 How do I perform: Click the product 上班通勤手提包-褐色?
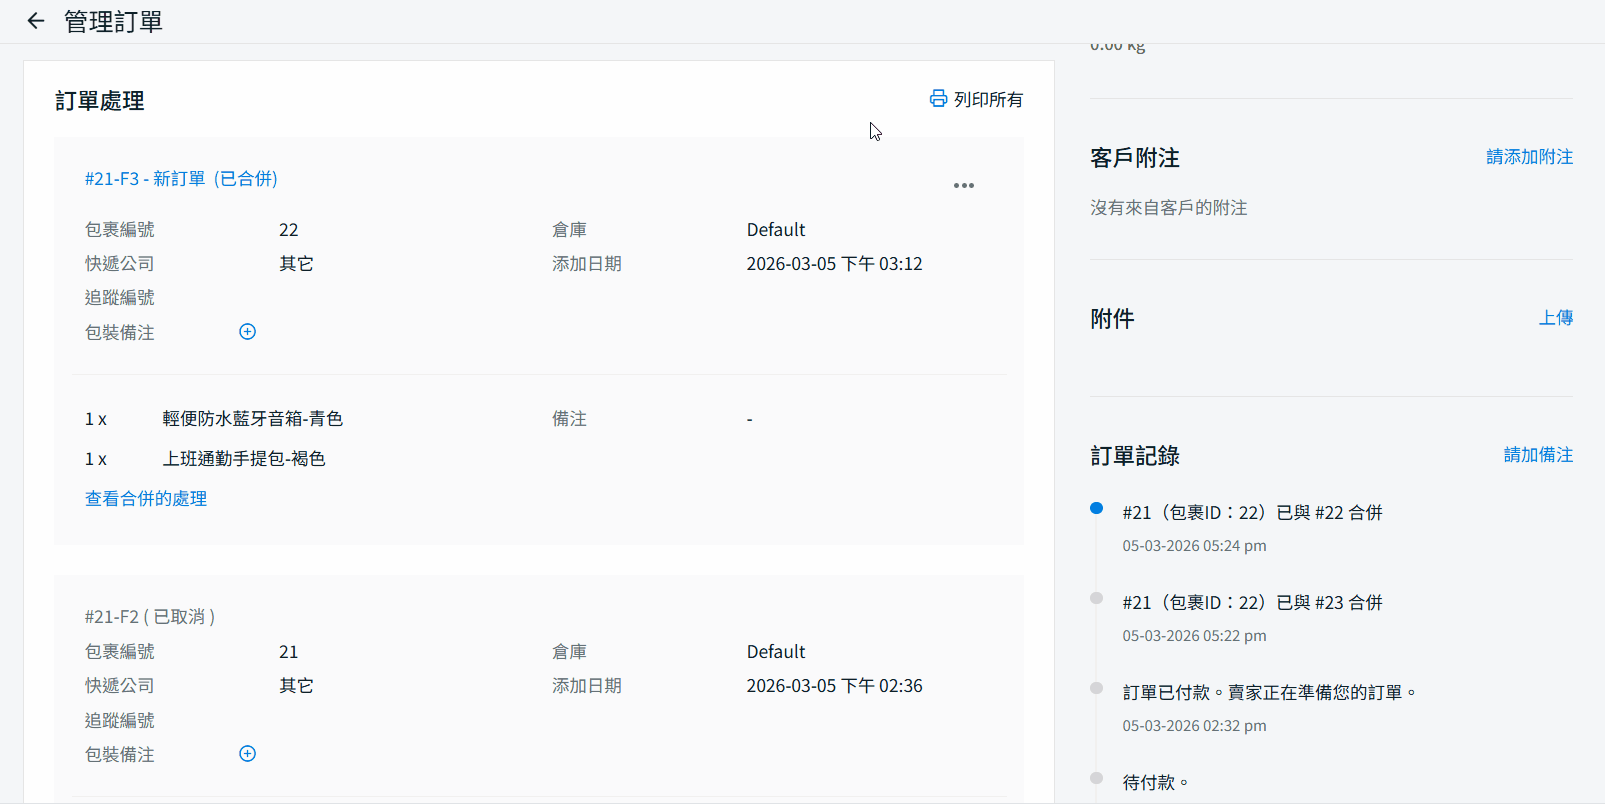click(x=244, y=459)
